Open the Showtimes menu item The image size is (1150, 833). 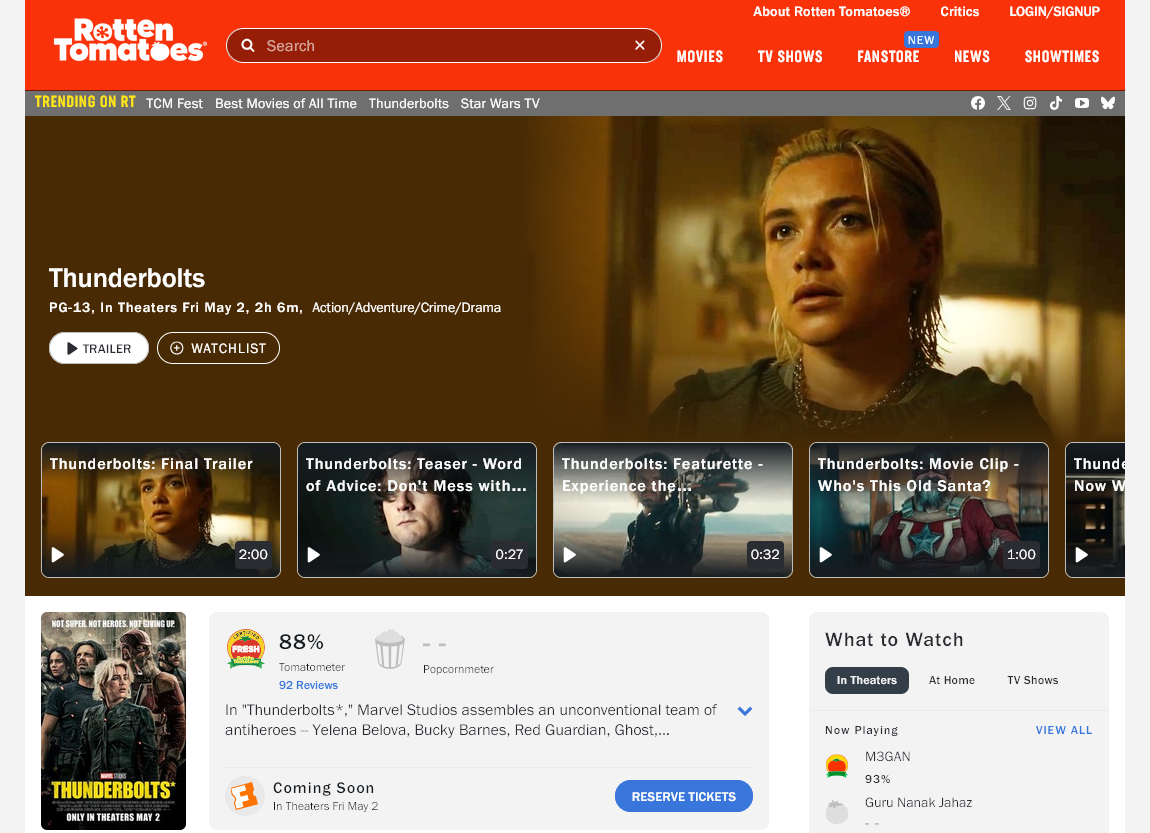(x=1061, y=57)
